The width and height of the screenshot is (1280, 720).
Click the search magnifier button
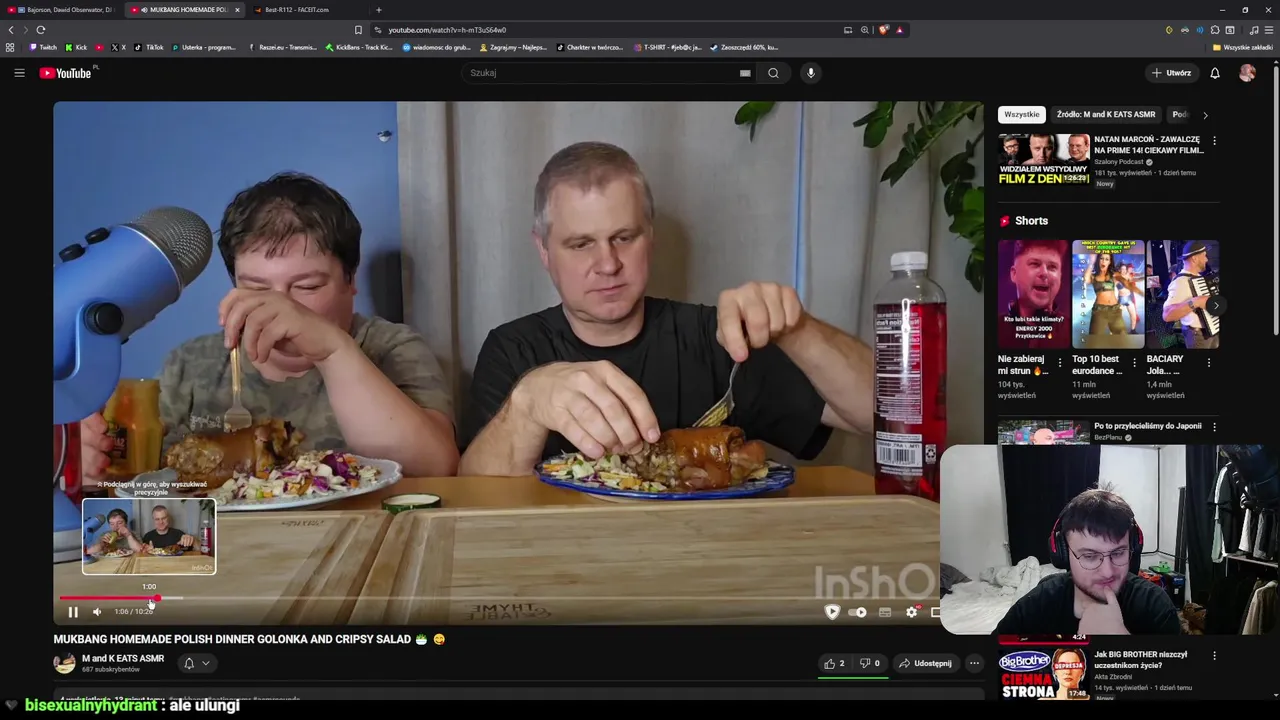773,73
